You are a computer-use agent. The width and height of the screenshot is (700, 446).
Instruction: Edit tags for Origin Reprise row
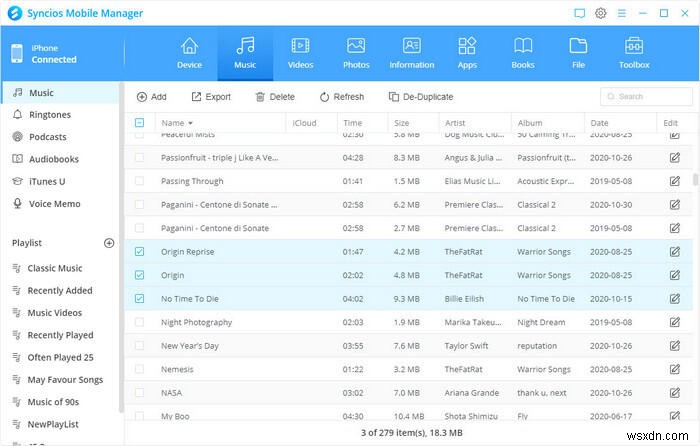[x=675, y=252]
